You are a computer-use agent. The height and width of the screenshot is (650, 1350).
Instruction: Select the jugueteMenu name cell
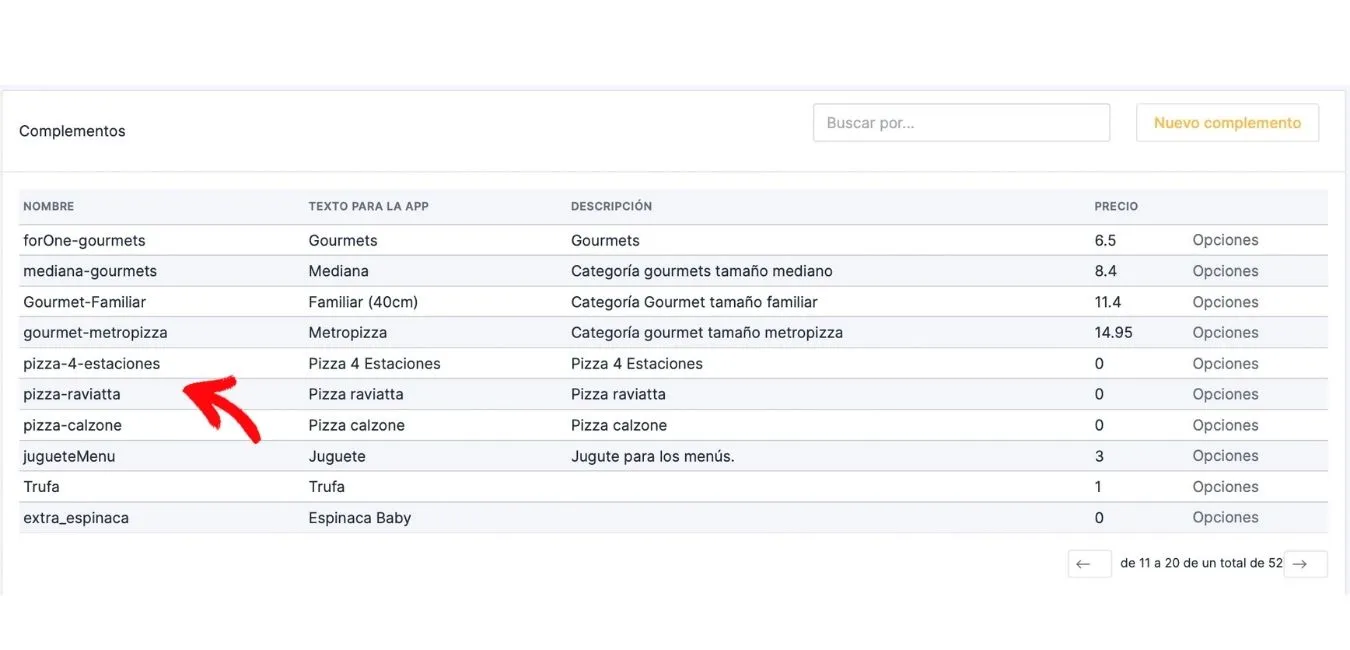(x=69, y=456)
